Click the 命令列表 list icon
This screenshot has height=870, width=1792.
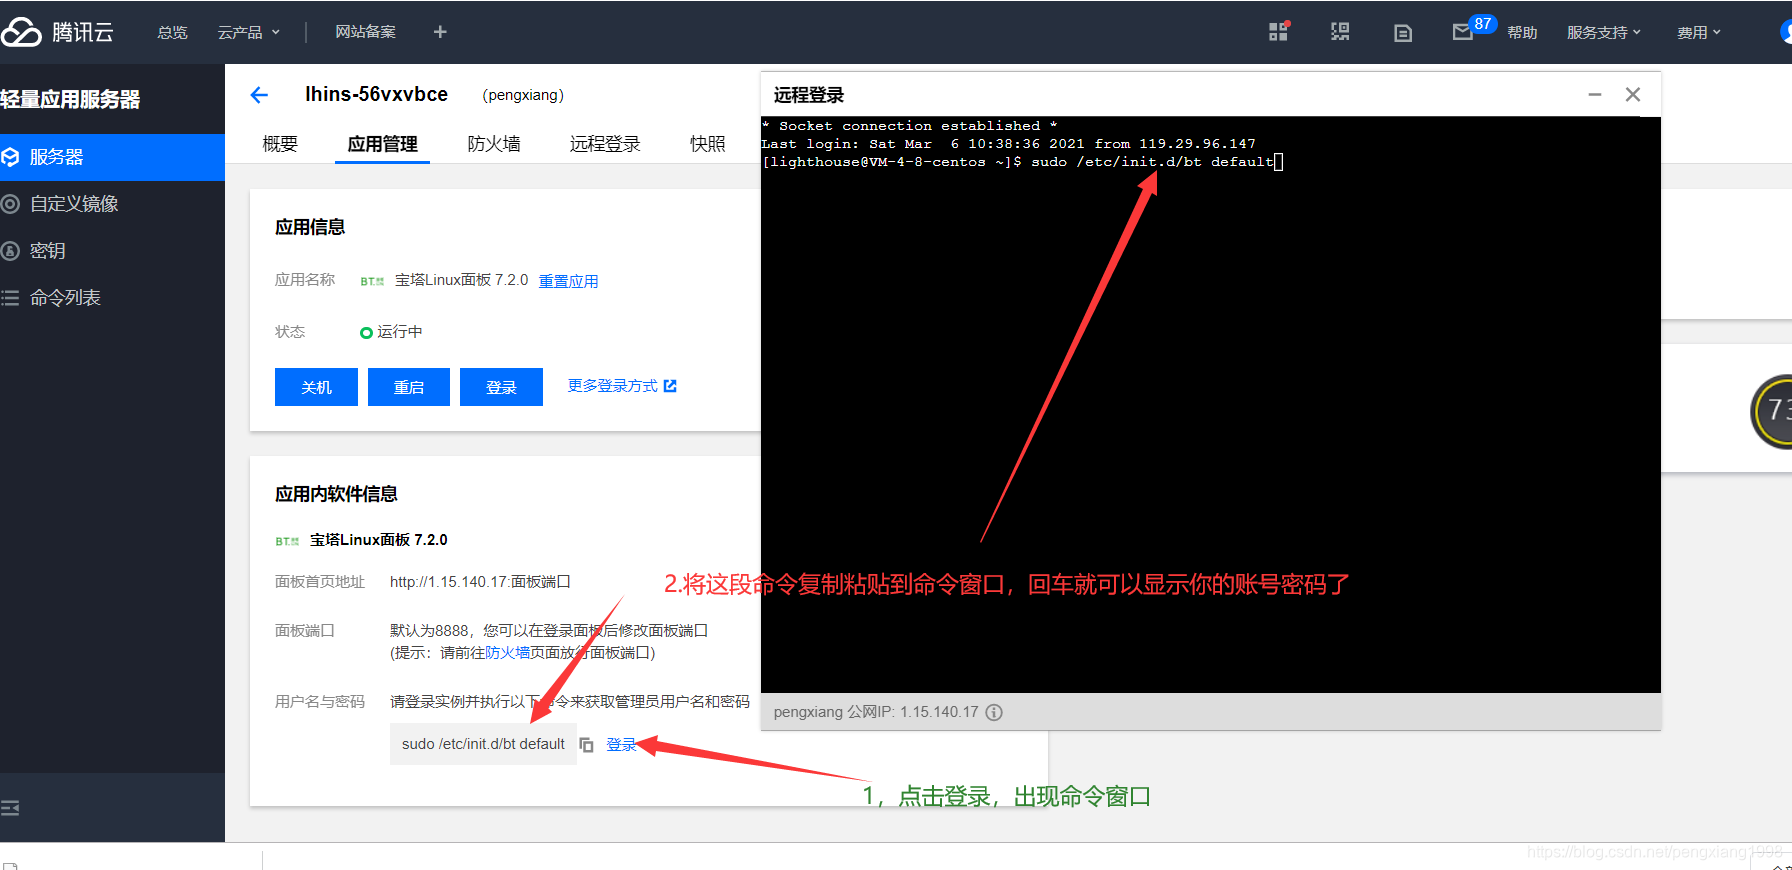[x=11, y=298]
